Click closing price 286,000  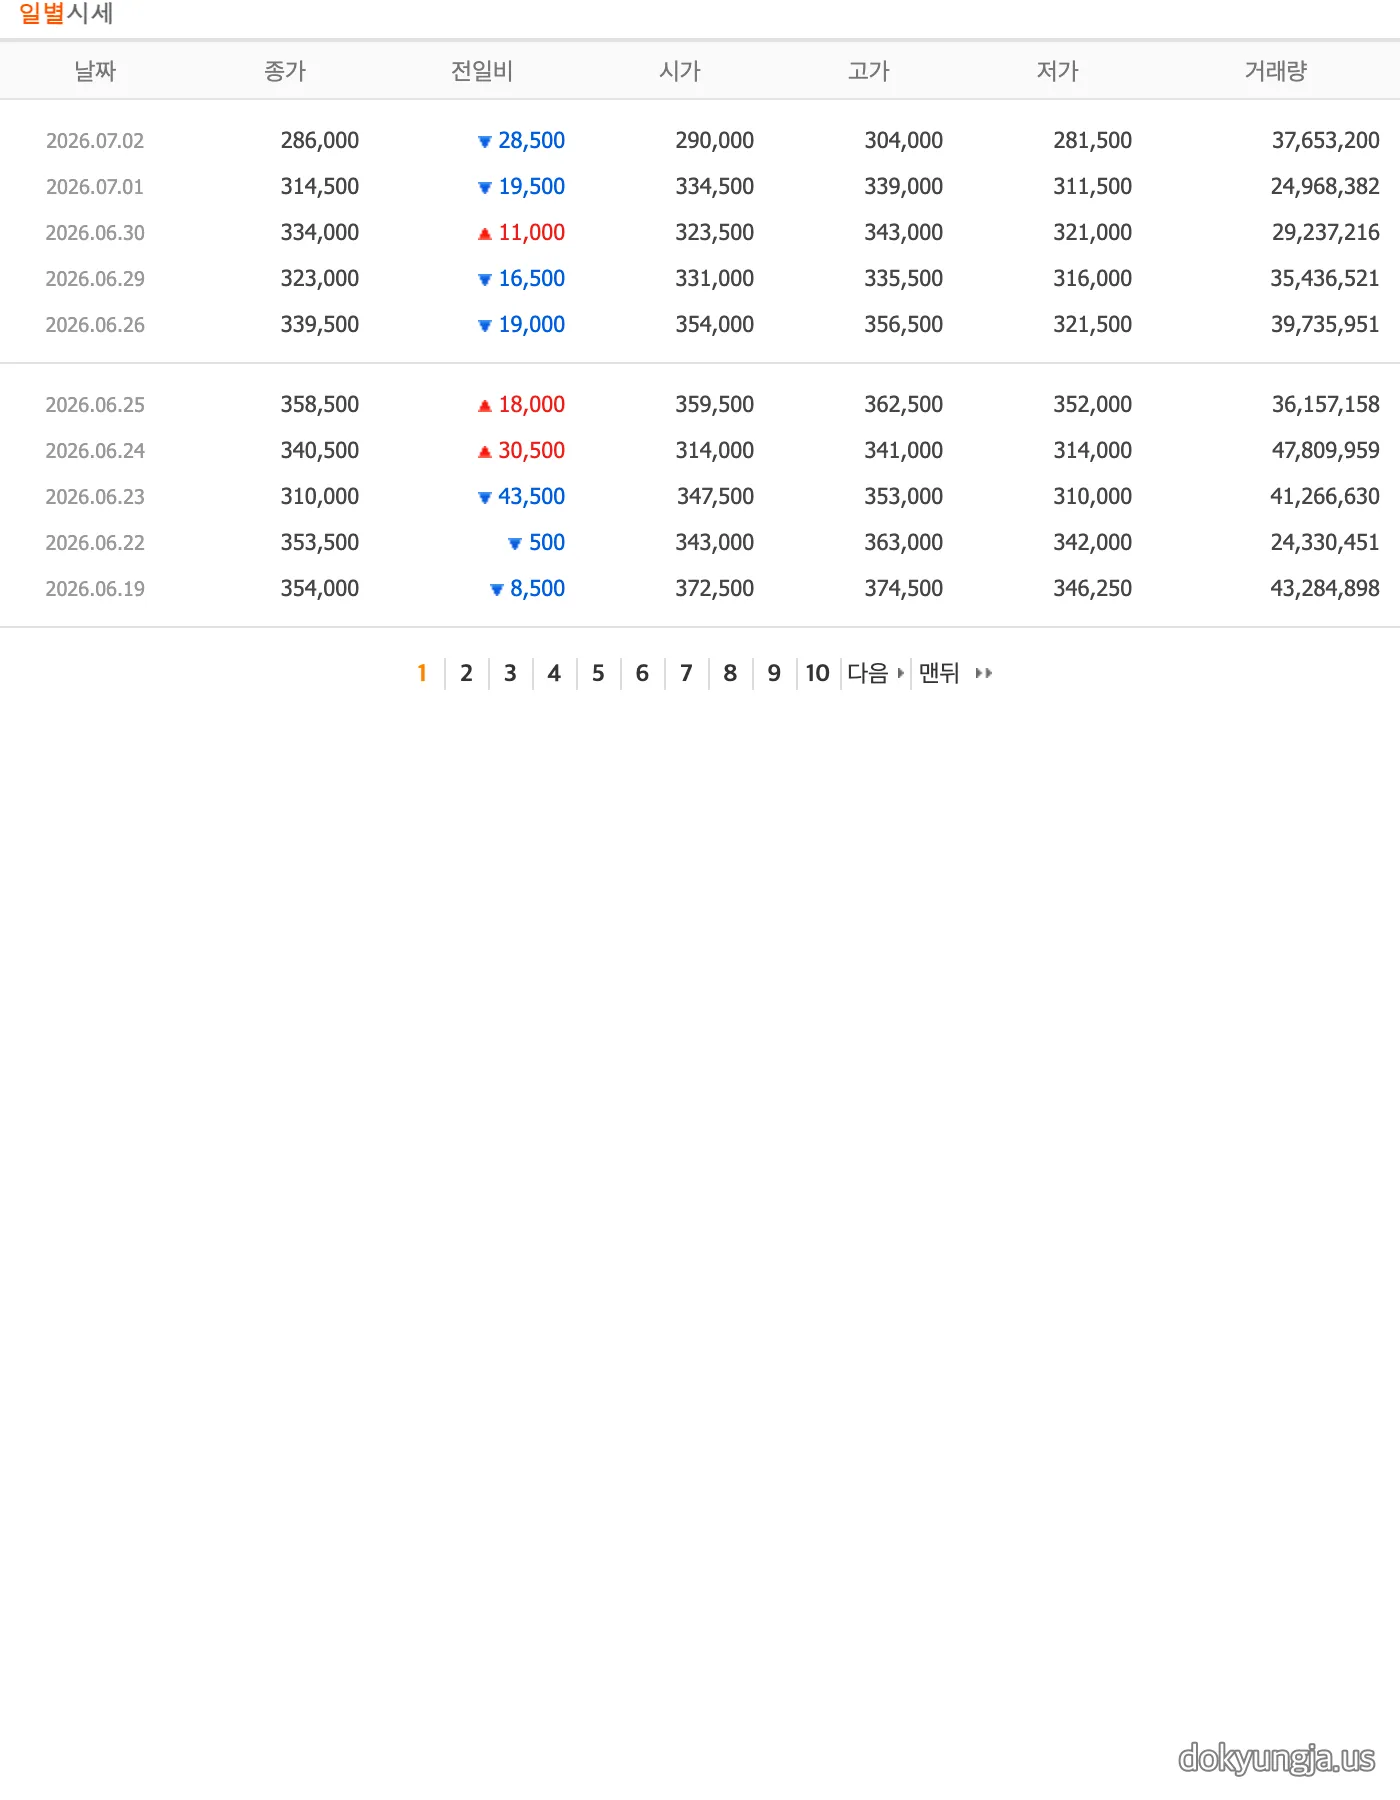(x=320, y=141)
